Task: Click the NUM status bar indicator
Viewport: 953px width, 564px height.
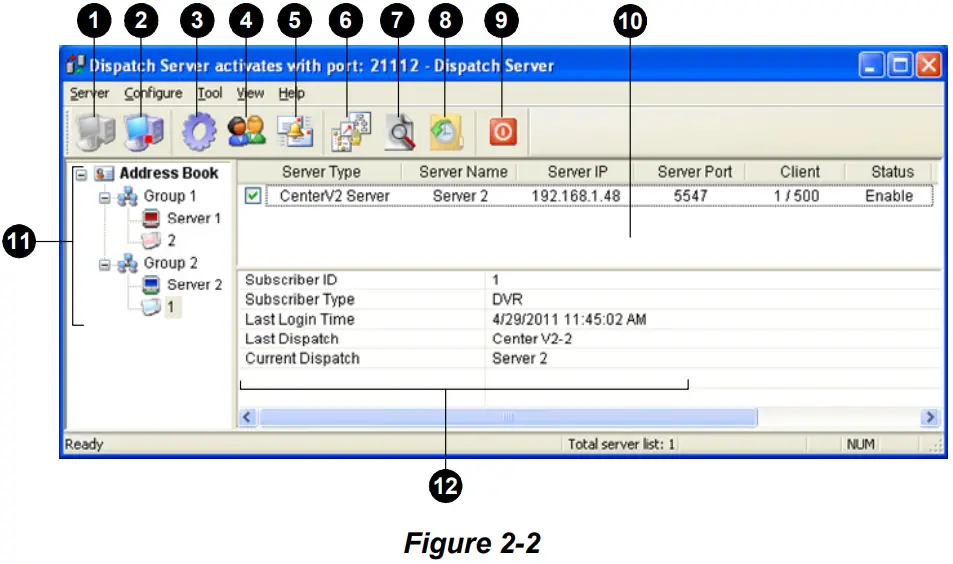Action: coord(861,444)
